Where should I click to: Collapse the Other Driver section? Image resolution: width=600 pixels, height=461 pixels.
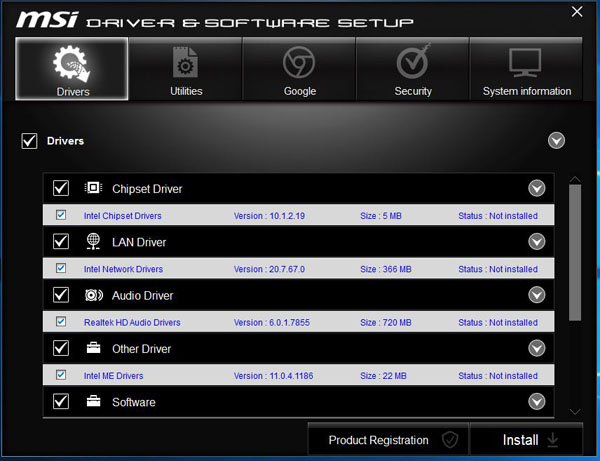point(536,348)
